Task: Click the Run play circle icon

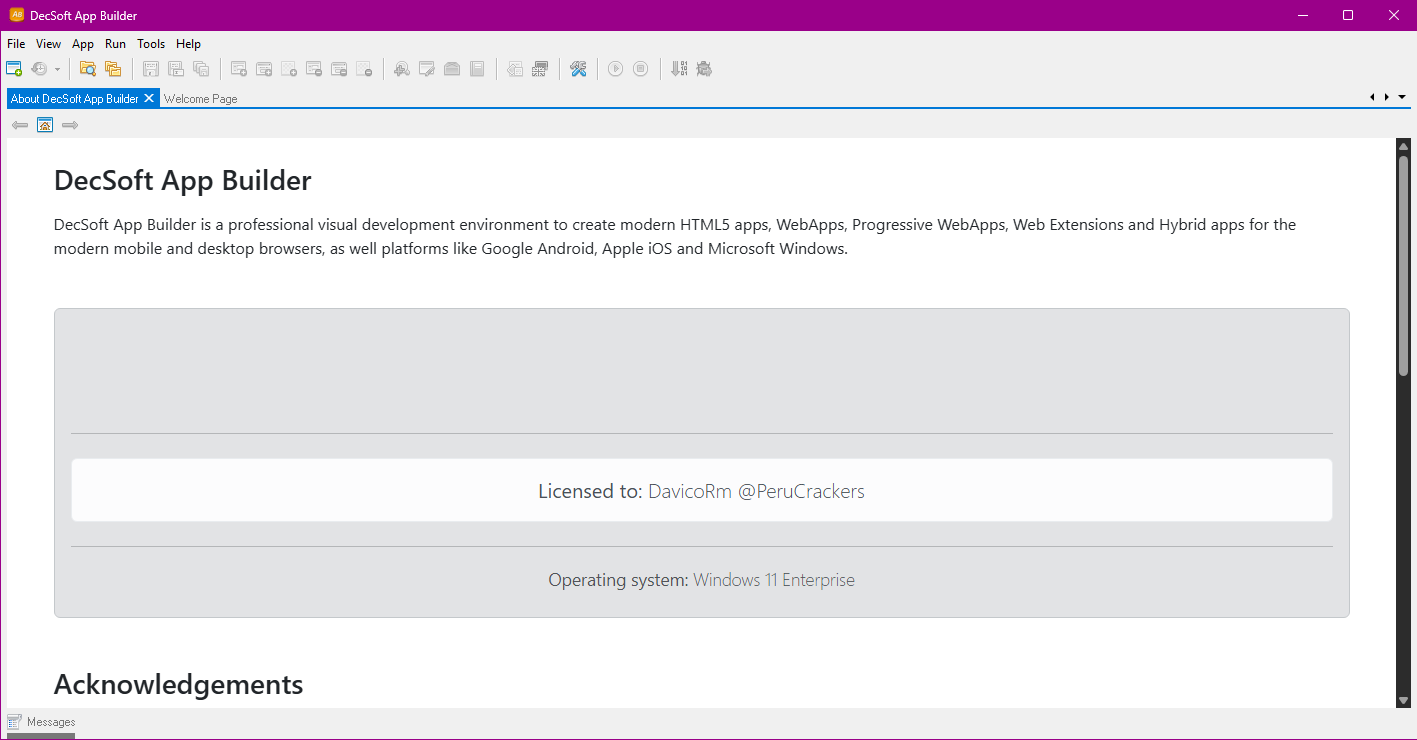Action: 616,69
